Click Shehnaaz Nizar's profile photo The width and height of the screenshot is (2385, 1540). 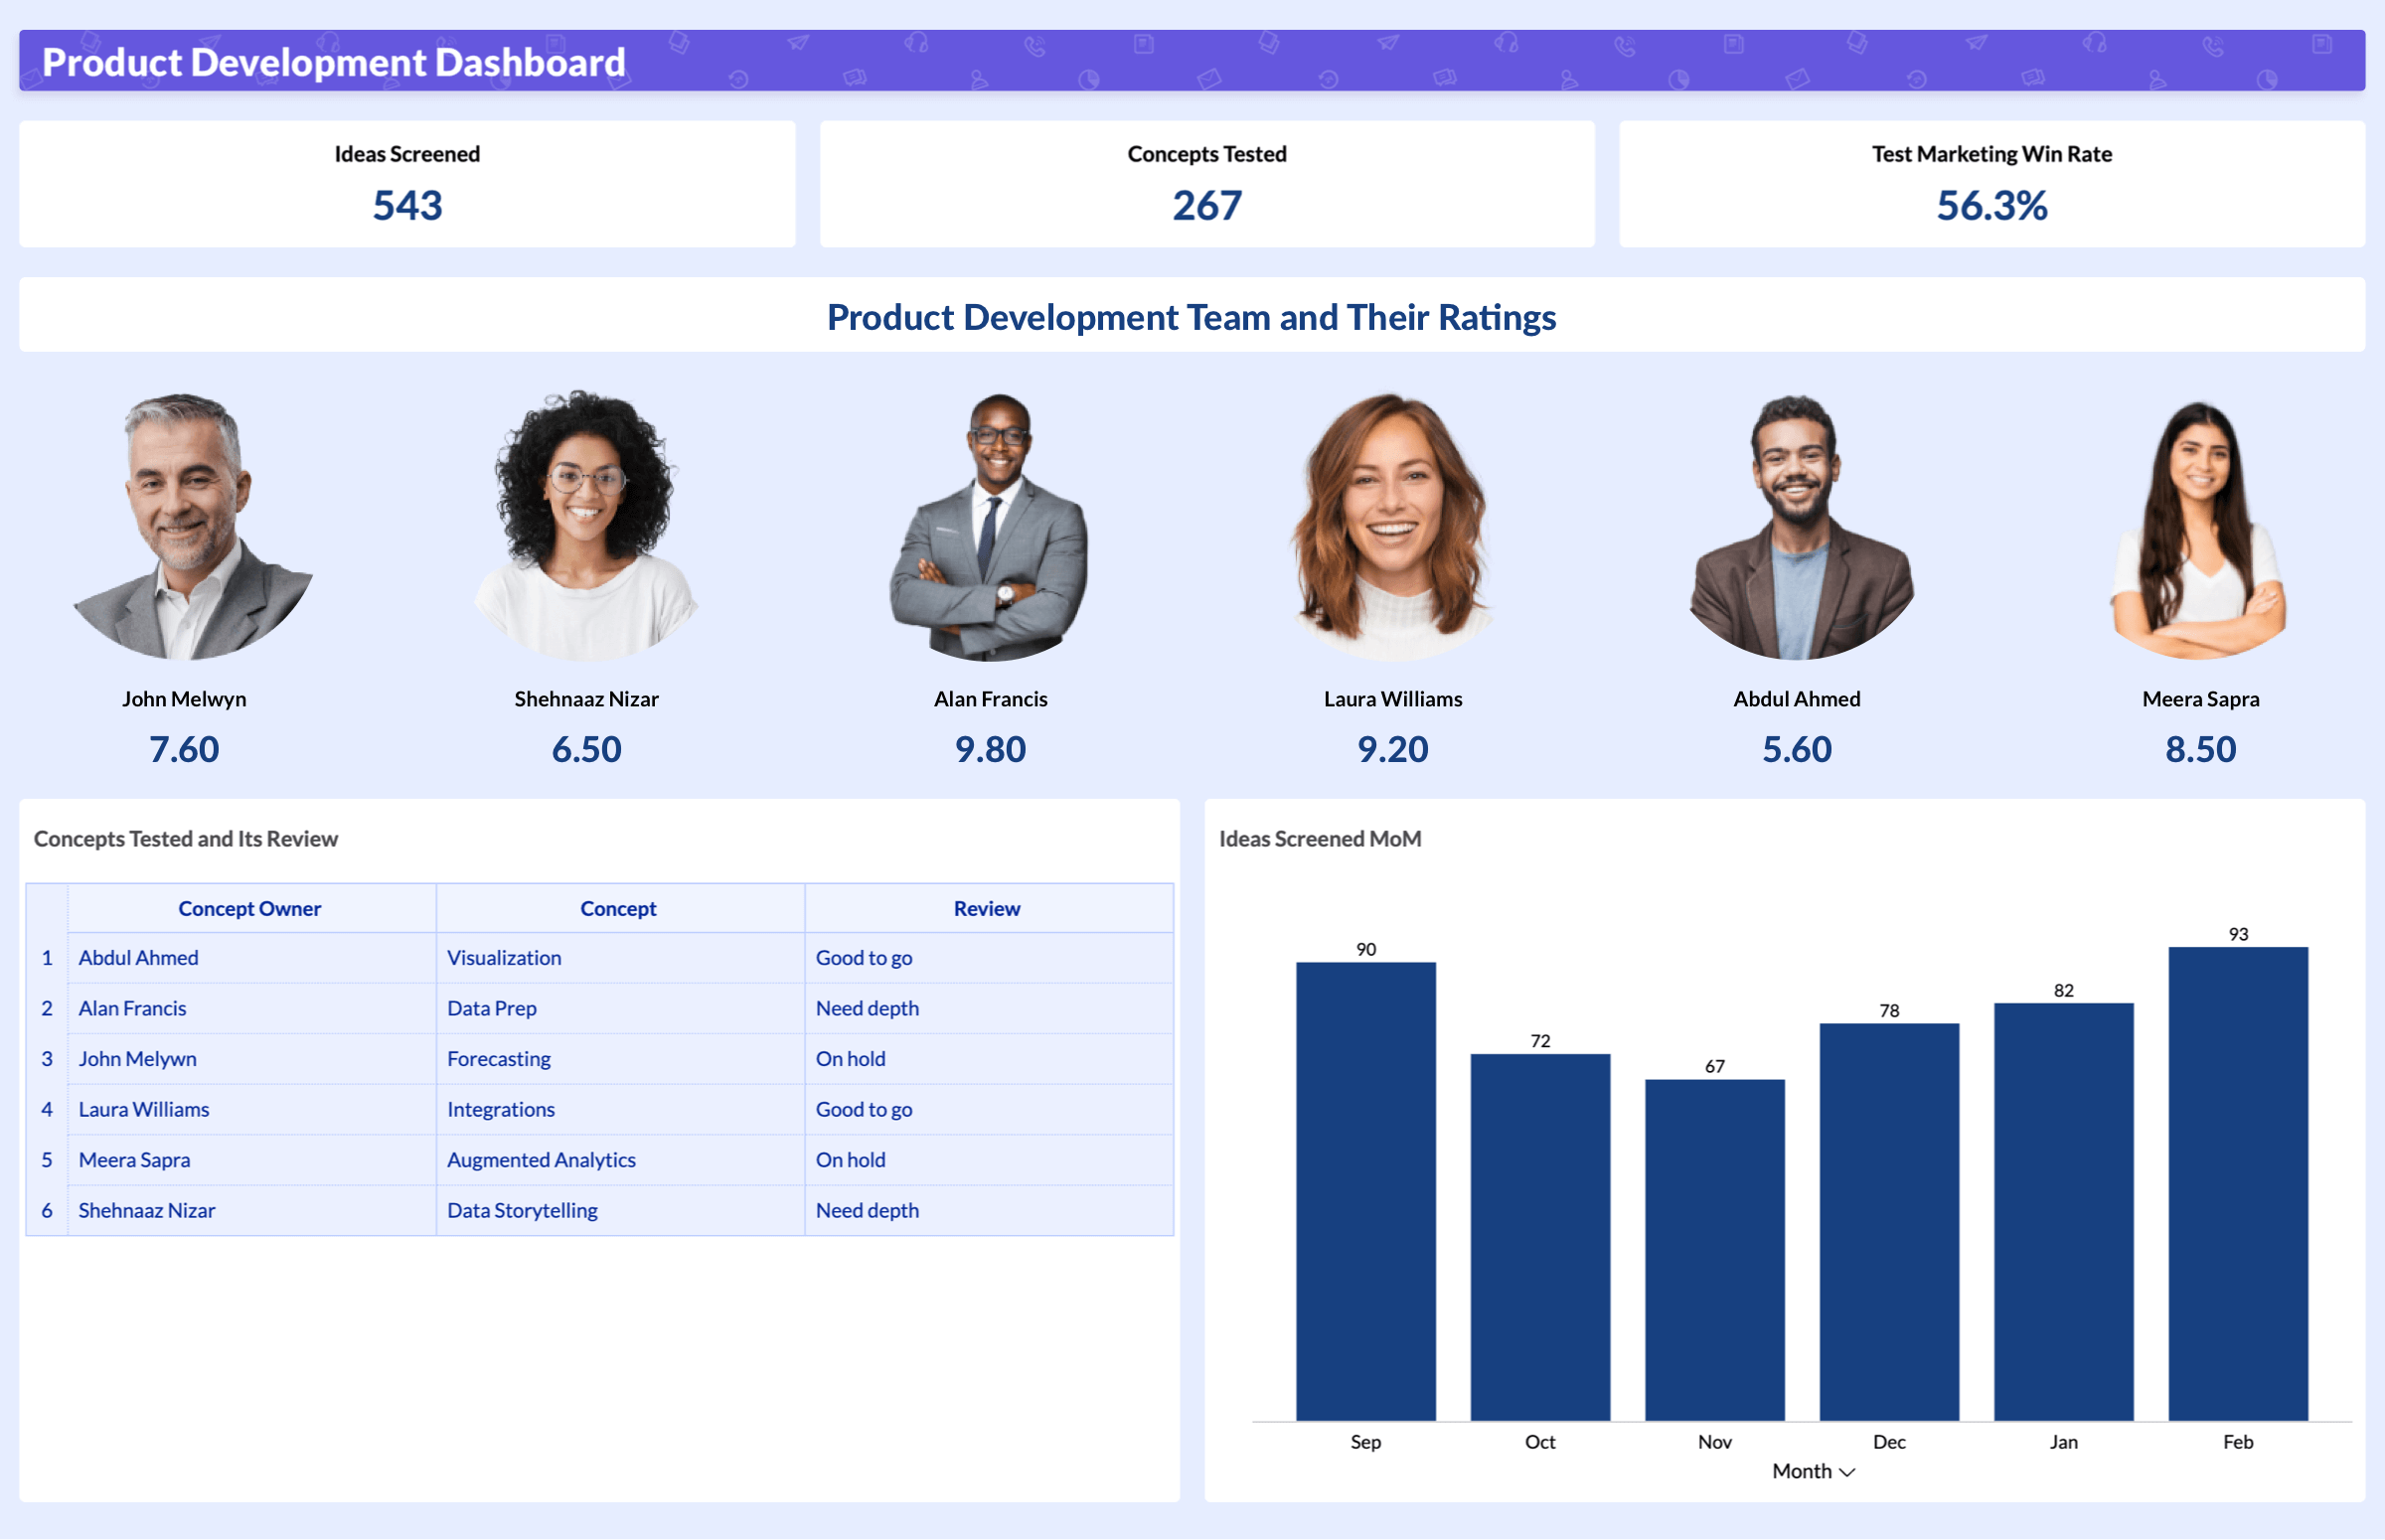[586, 526]
